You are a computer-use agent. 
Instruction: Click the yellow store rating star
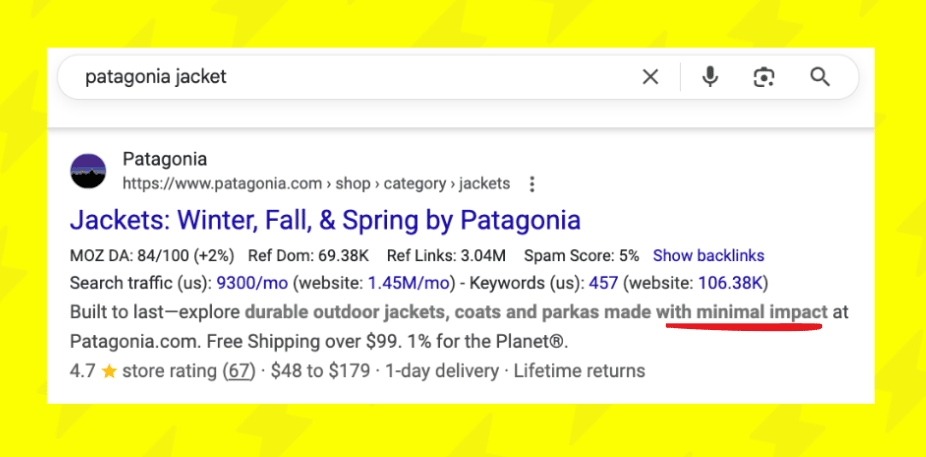(109, 371)
